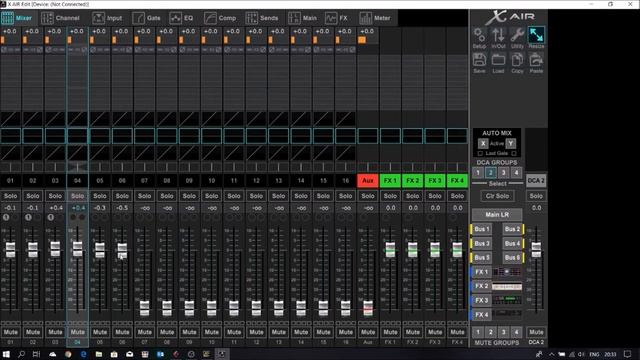Viewport: 640px width, 360px height.
Task: Open the Windows Start menu
Action: (x=6, y=354)
